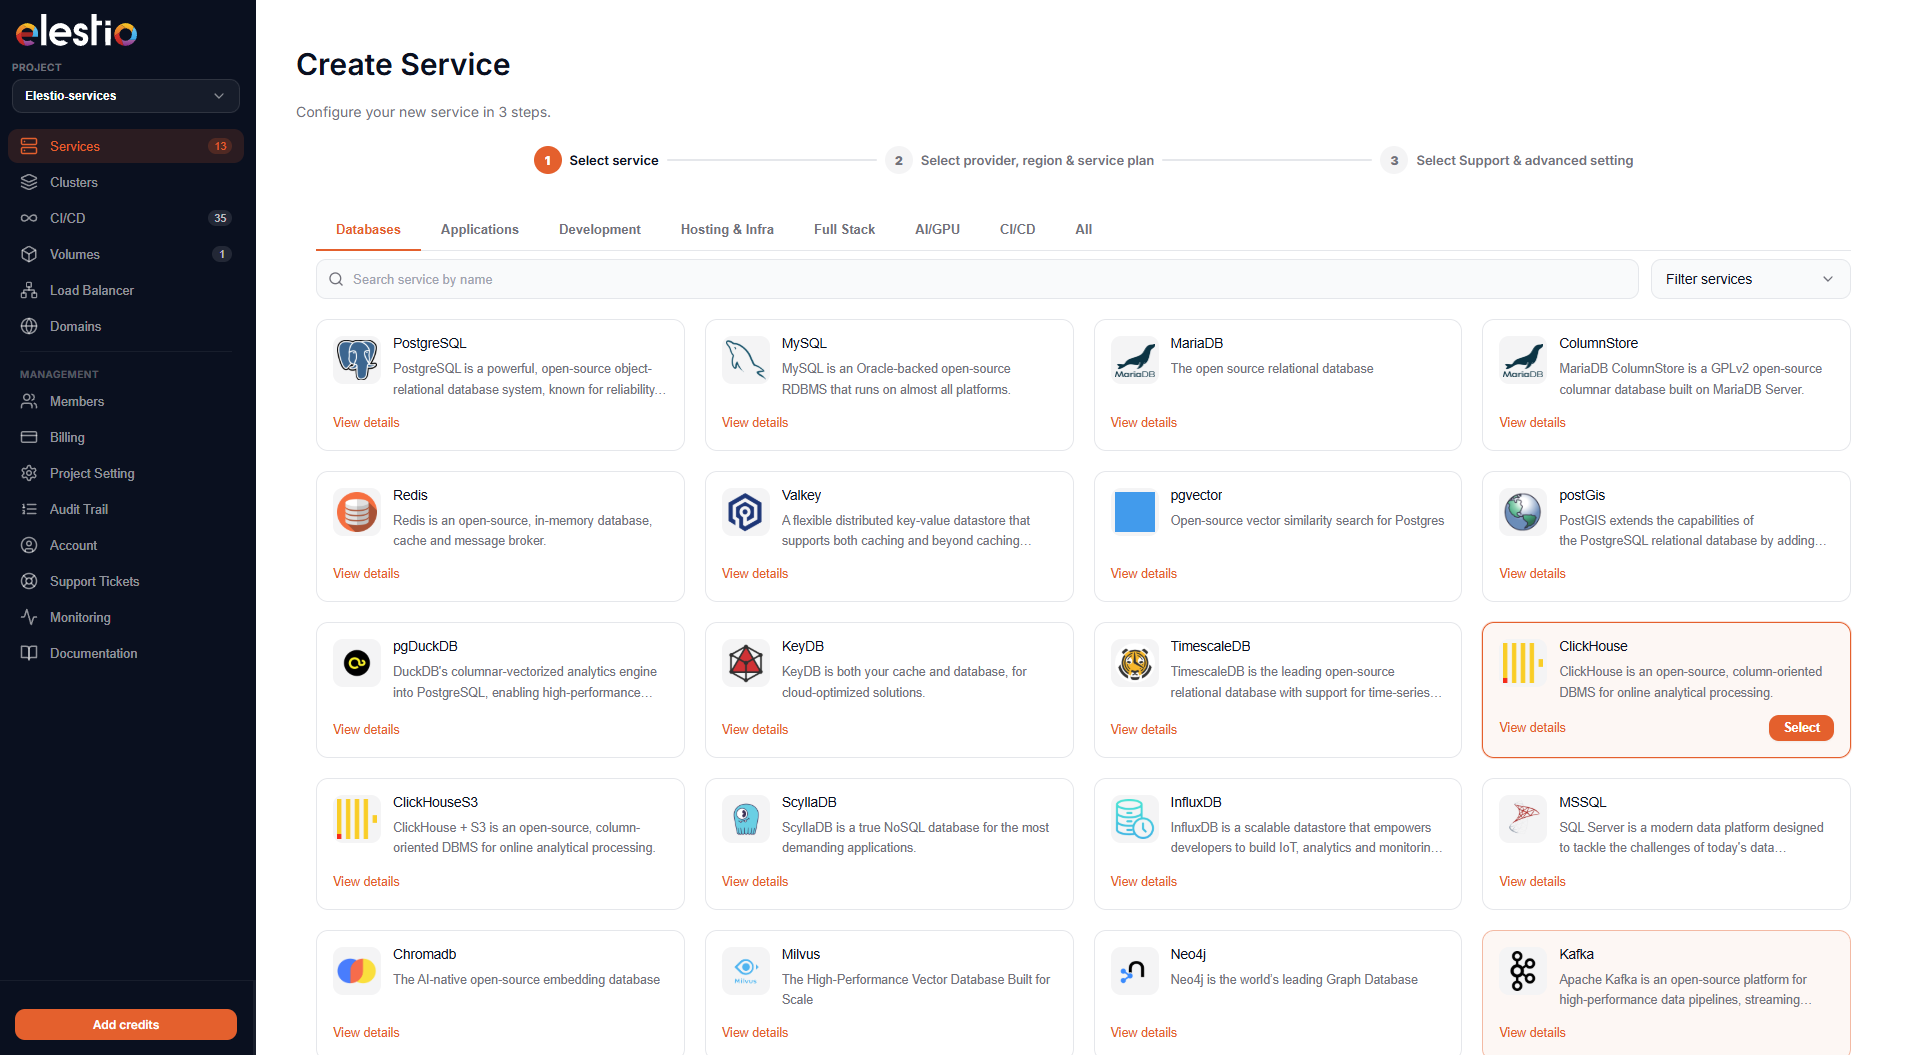Switch to the Applications tab
Viewport: 1911px width, 1055px height.
pyautogui.click(x=480, y=229)
